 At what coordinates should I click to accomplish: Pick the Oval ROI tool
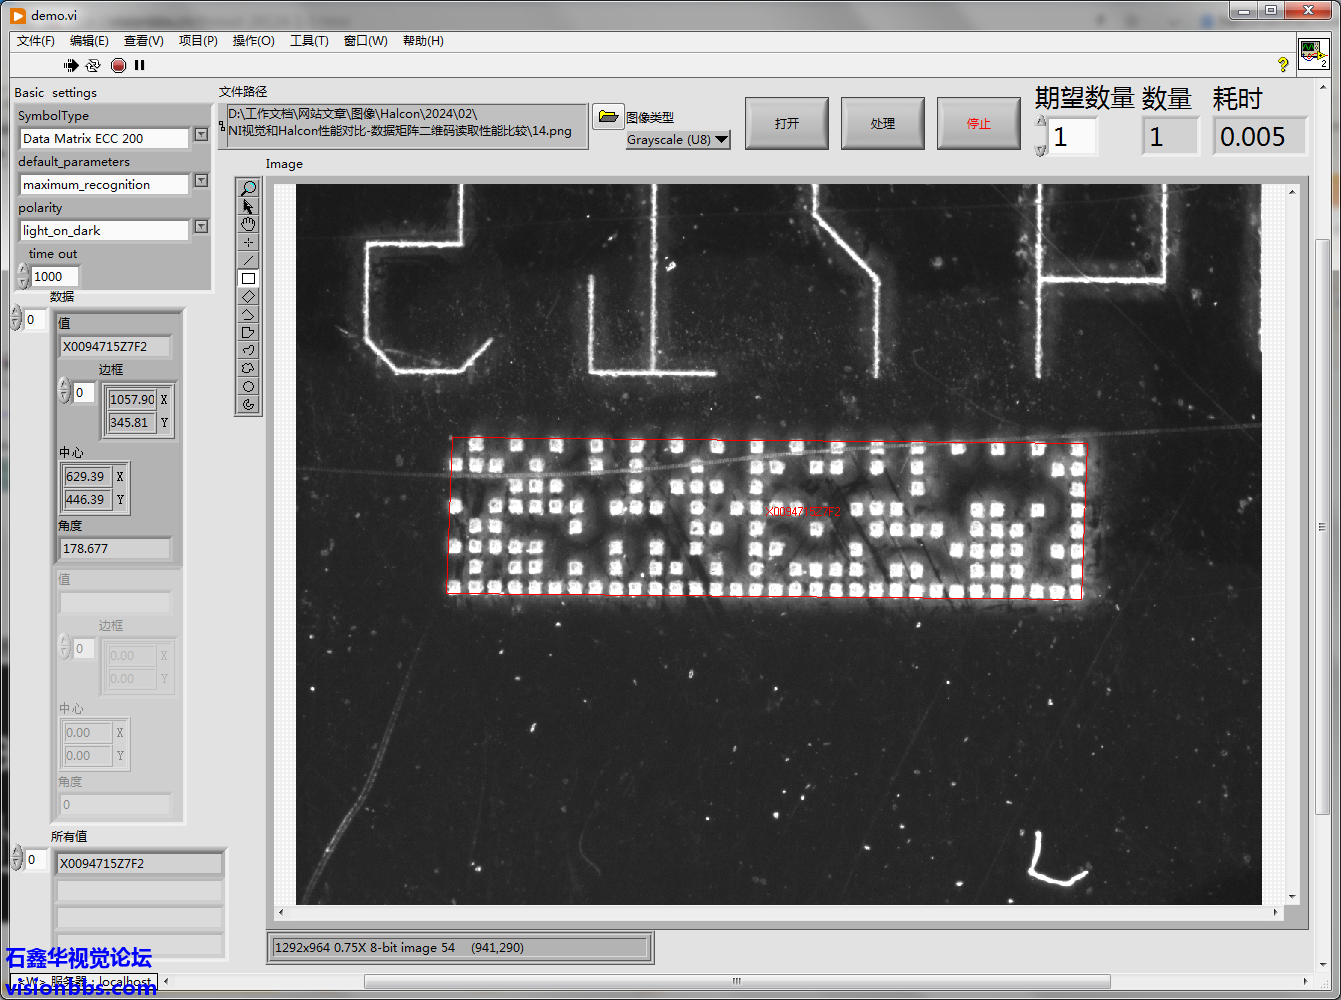[x=248, y=387]
